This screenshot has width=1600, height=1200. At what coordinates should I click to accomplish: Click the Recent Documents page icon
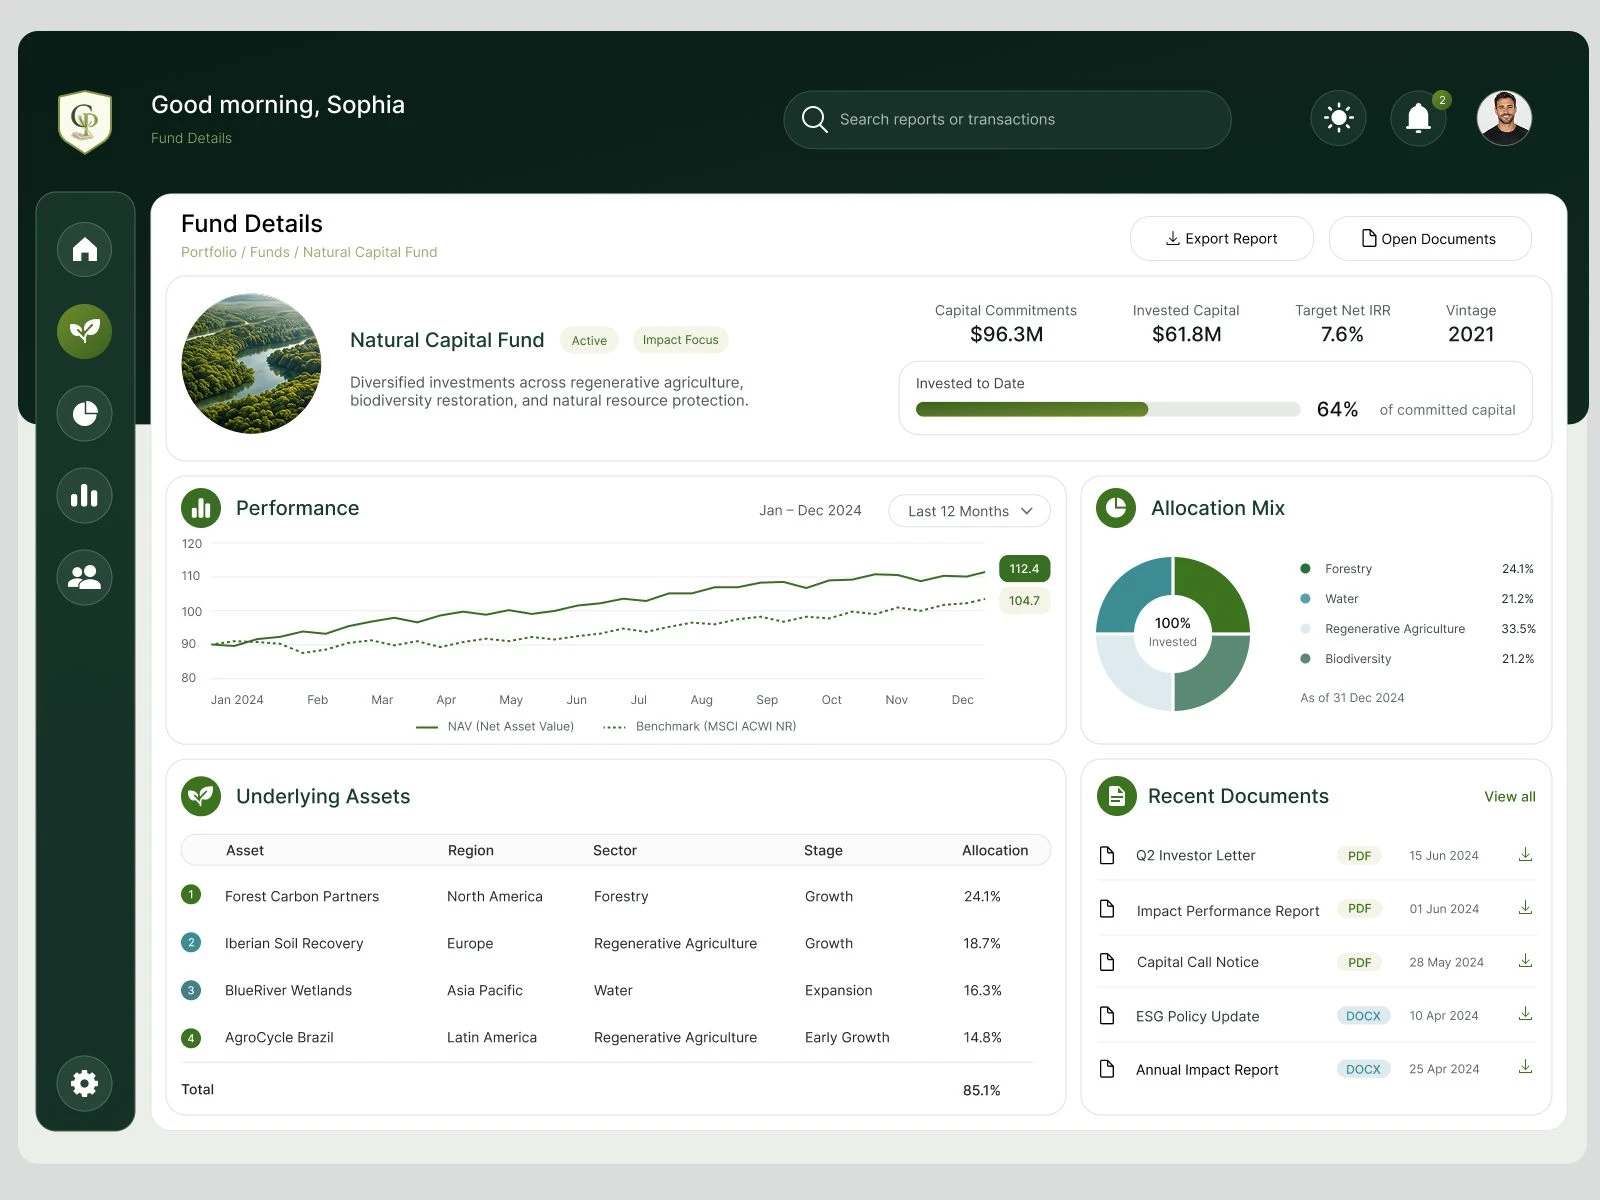click(1116, 796)
